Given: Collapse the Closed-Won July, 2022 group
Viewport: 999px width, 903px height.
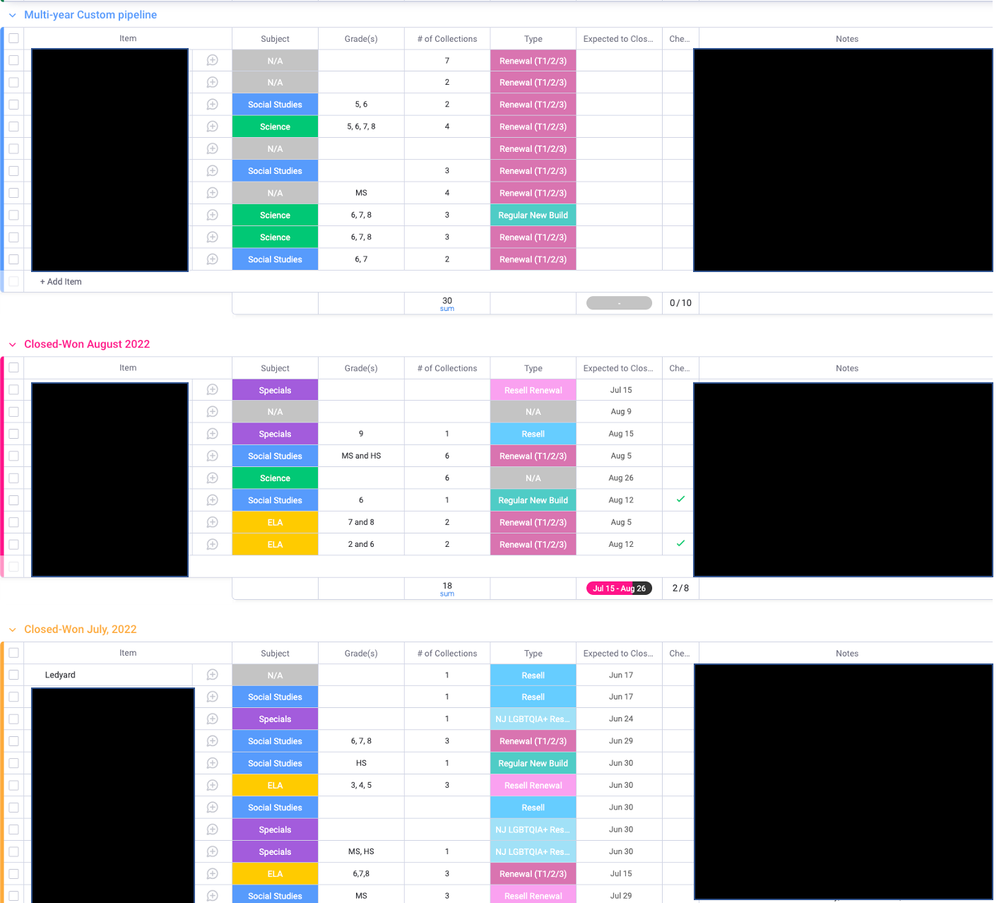Looking at the screenshot, I should point(14,629).
